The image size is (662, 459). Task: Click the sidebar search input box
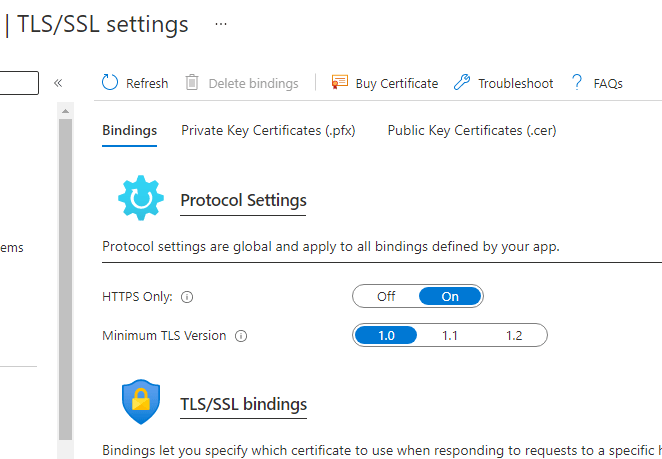19,83
